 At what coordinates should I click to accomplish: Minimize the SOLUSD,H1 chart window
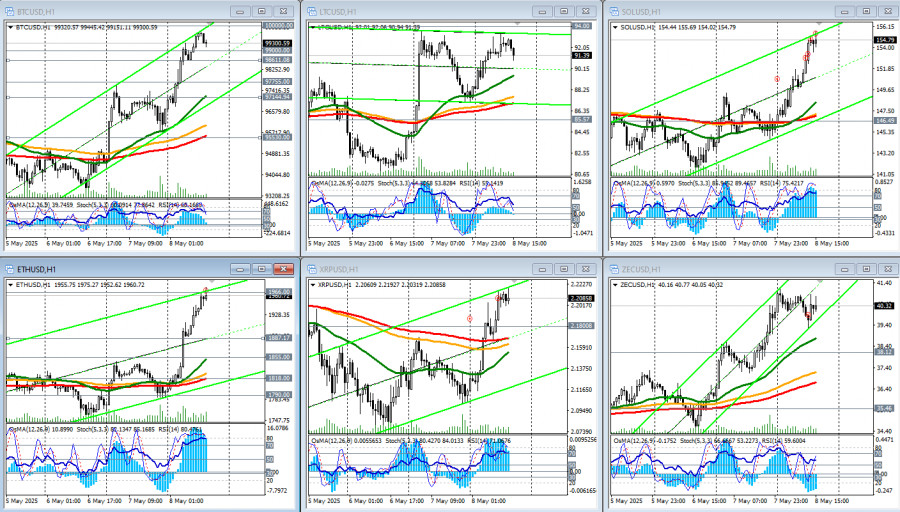coord(844,11)
